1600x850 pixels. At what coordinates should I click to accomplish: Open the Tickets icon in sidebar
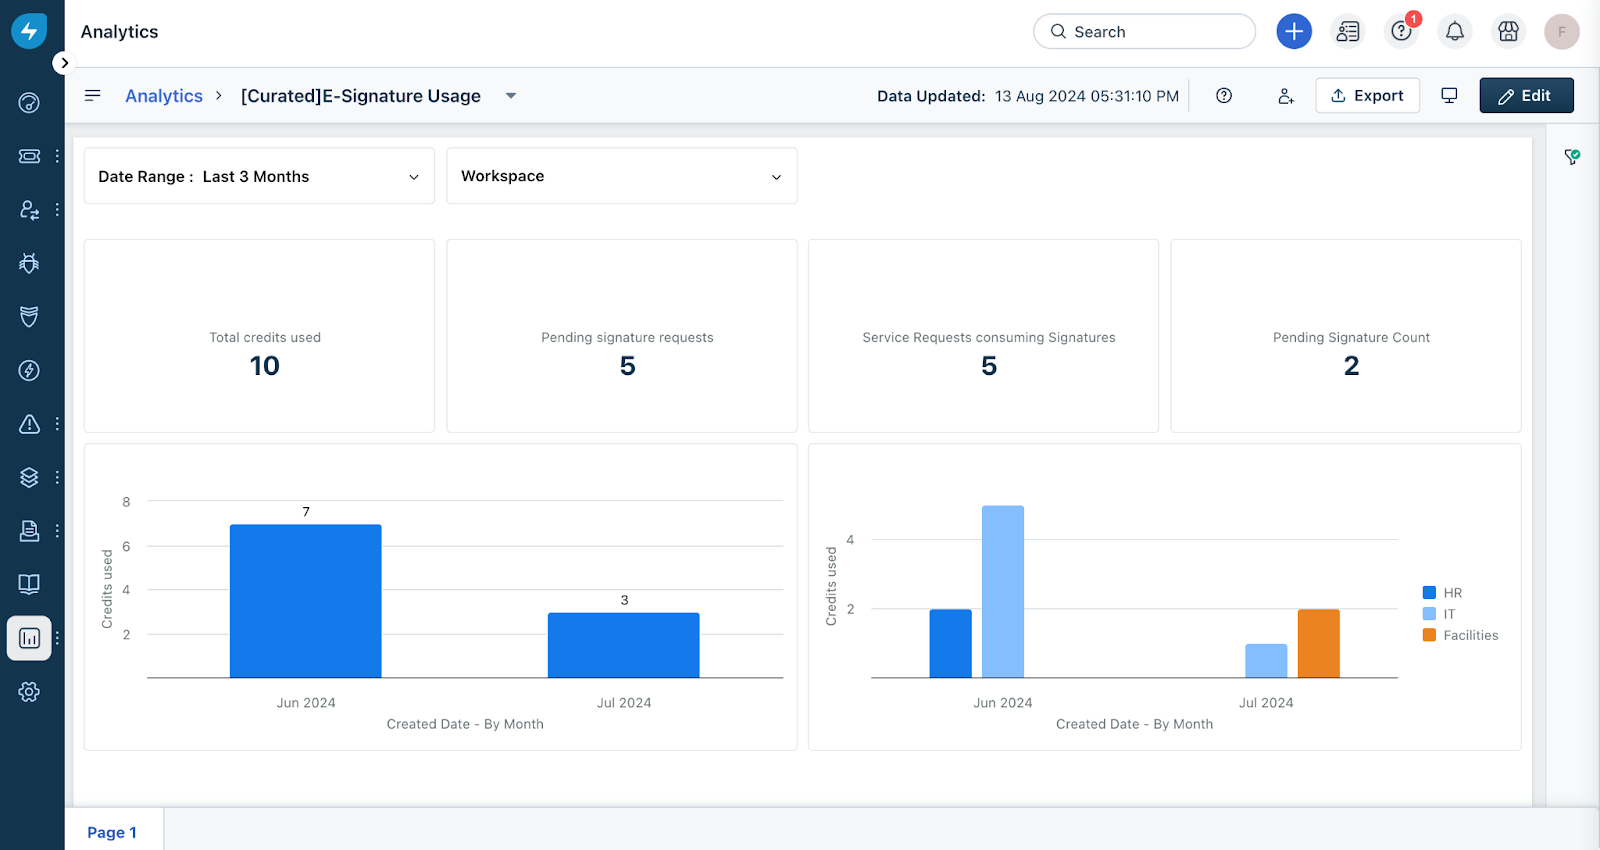point(29,156)
